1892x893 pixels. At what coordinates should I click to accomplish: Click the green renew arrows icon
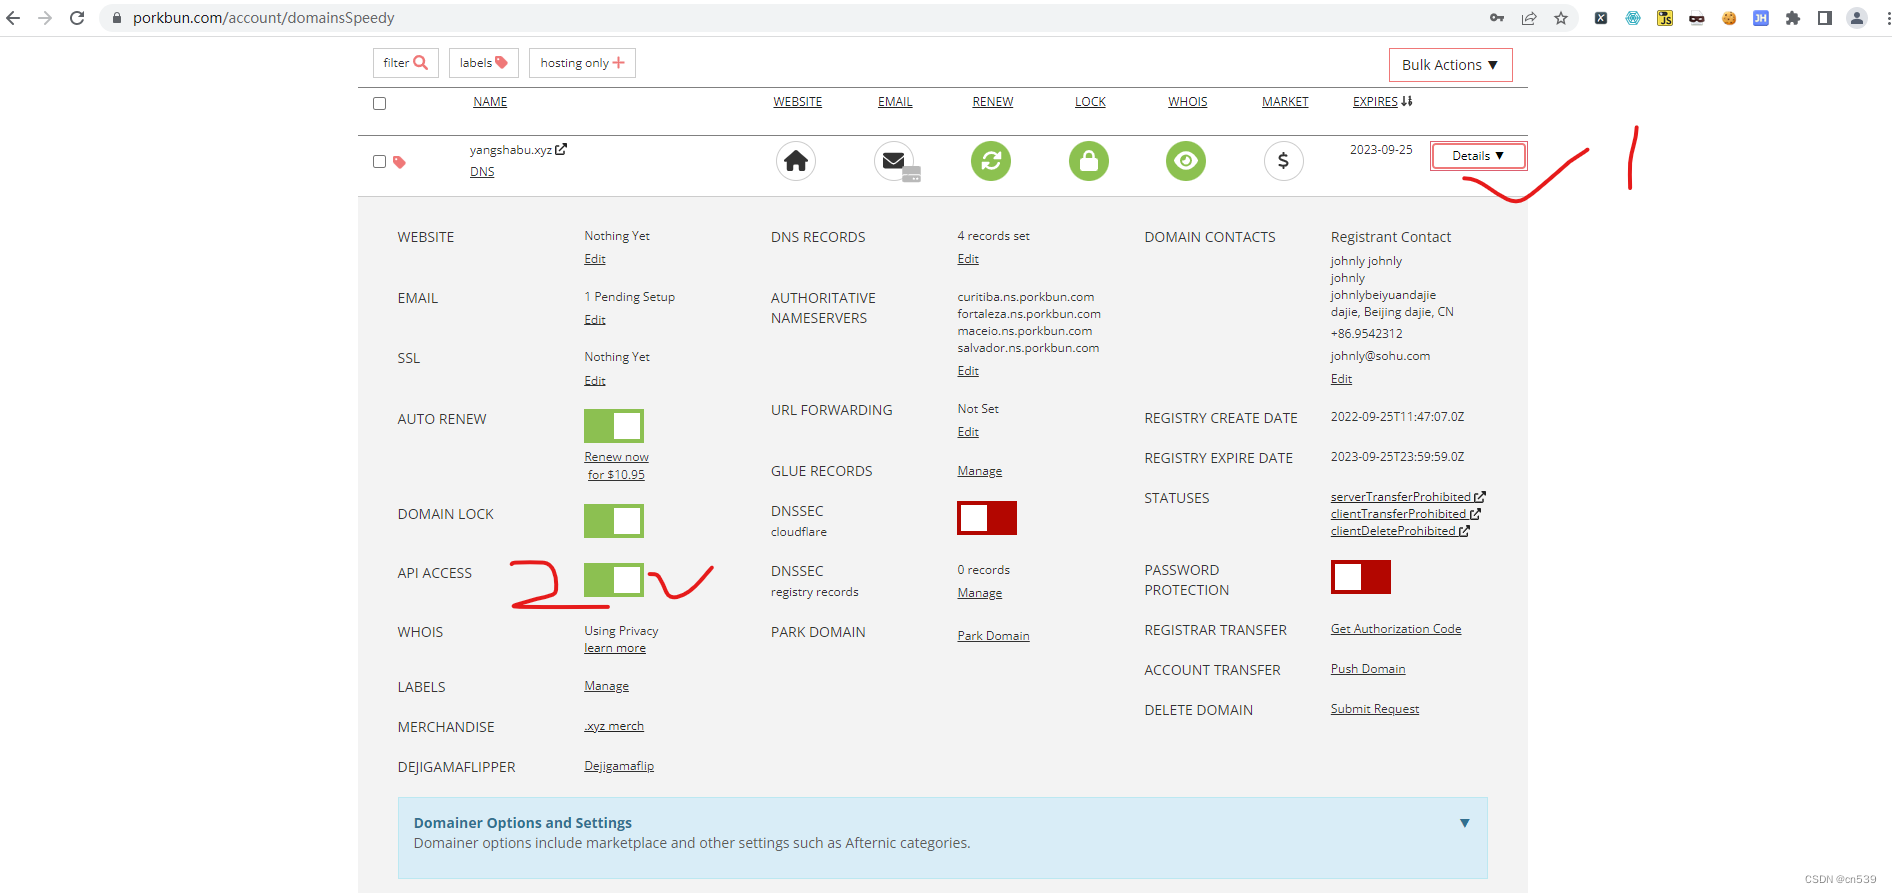[991, 161]
